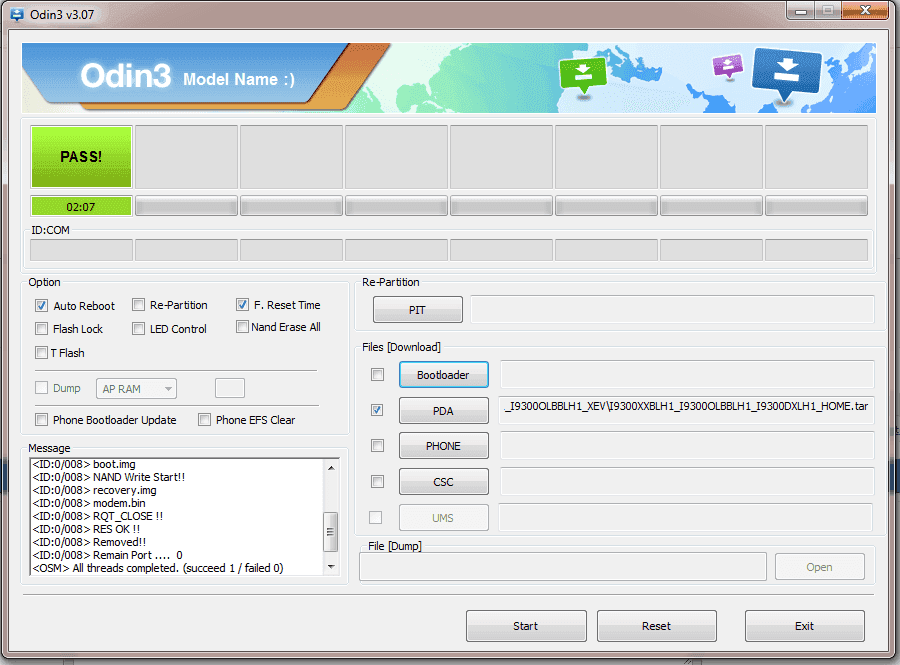
Task: Click the PDA file path field
Action: point(686,409)
